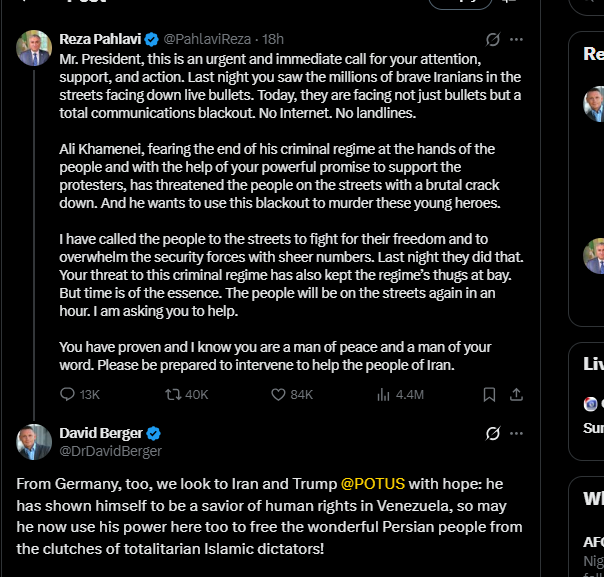View the post's 4.4M views analytics
This screenshot has width=604, height=577.
pyautogui.click(x=383, y=394)
